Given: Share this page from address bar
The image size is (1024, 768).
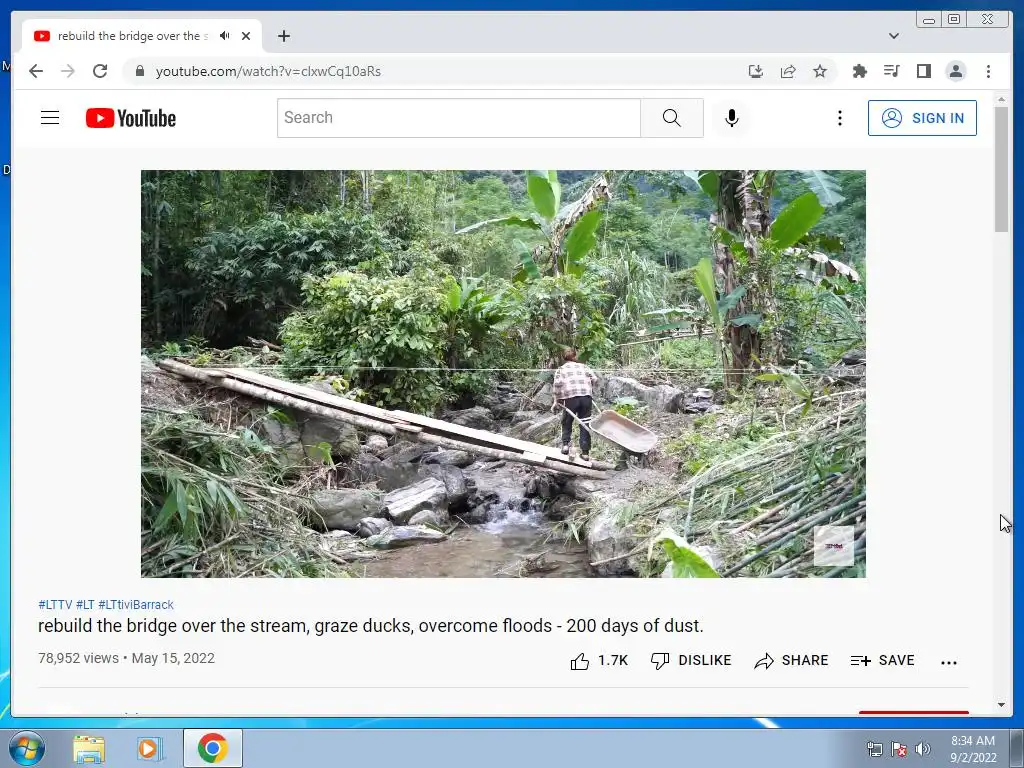Looking at the screenshot, I should click(788, 71).
